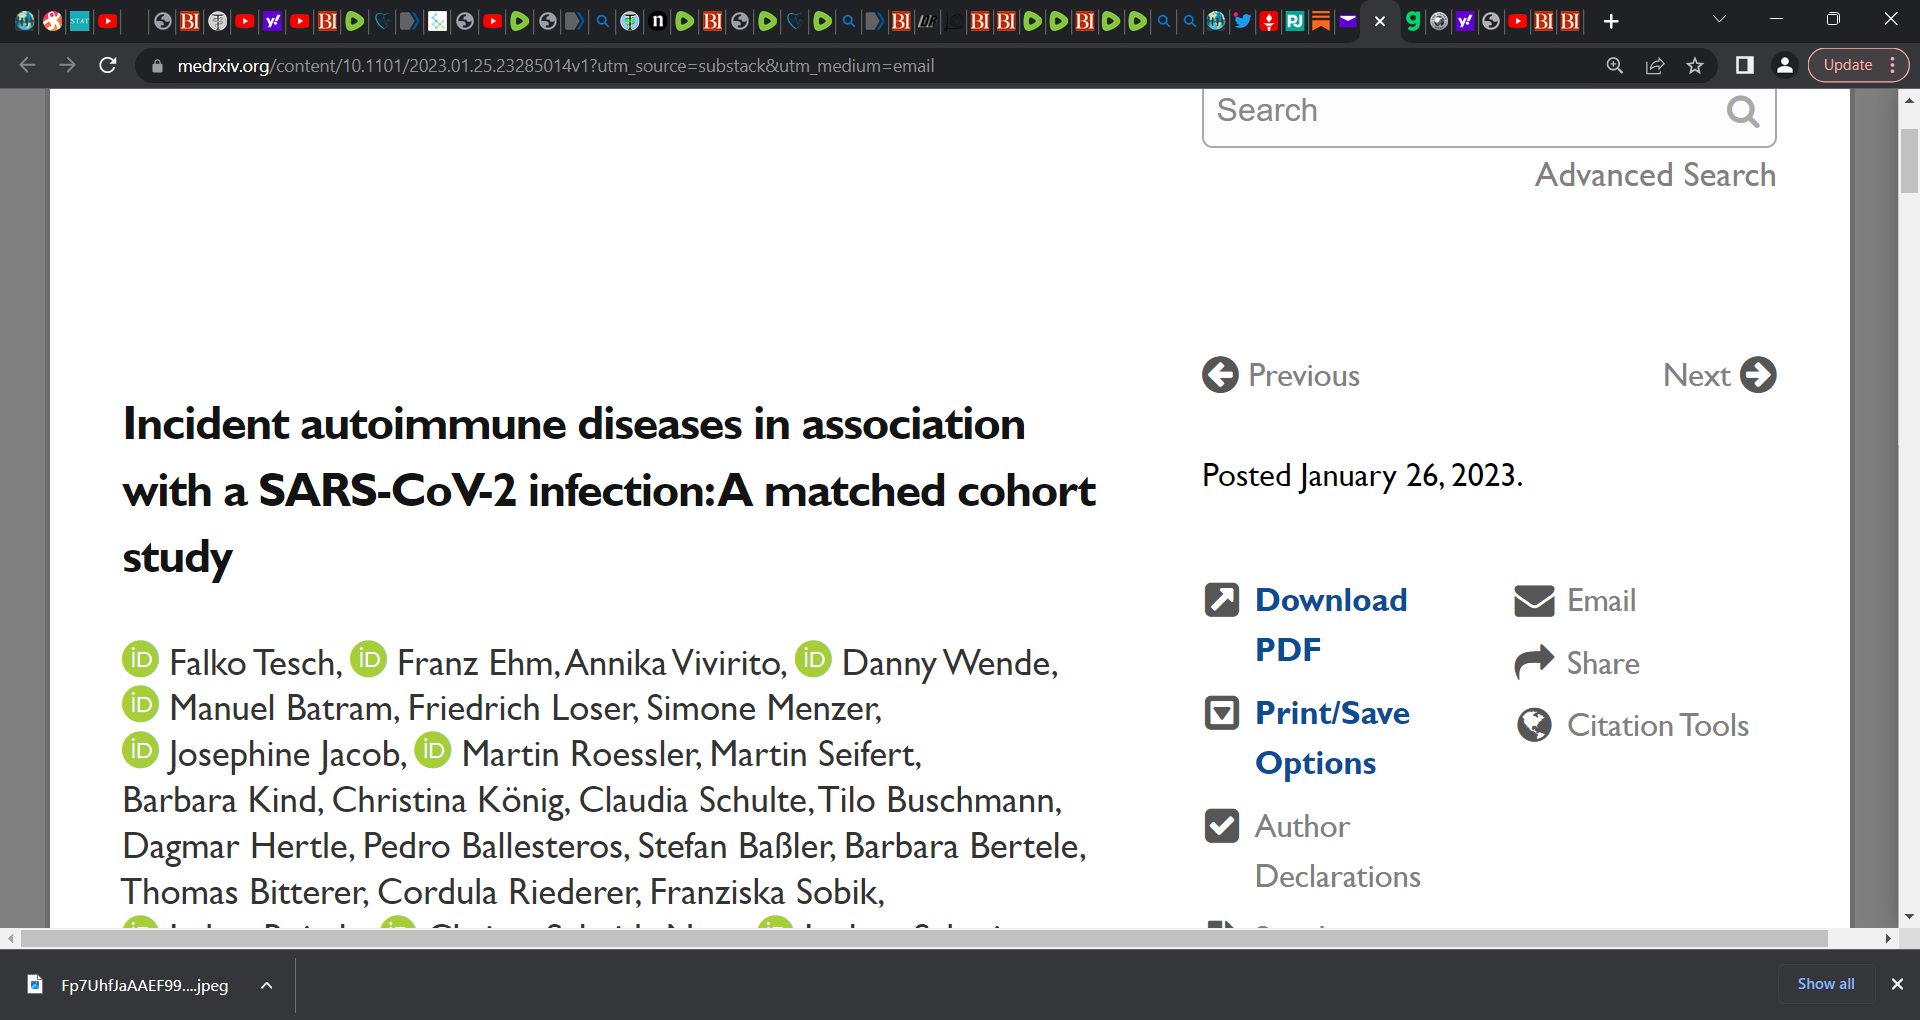Click the Share curved arrow icon
Screen dimensions: 1920x1020
1534,662
